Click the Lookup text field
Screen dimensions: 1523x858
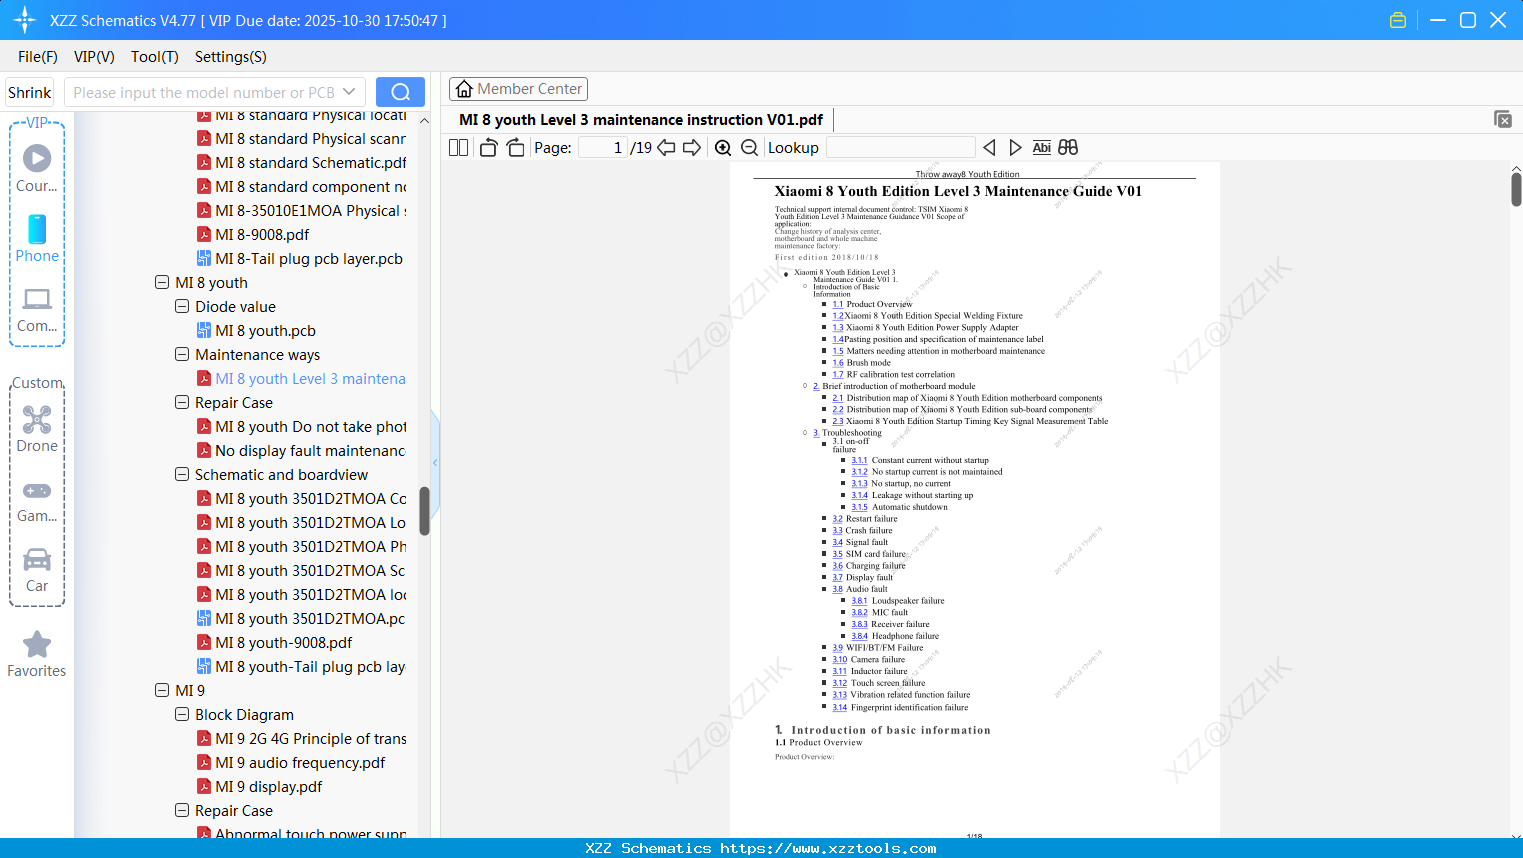[x=901, y=148]
